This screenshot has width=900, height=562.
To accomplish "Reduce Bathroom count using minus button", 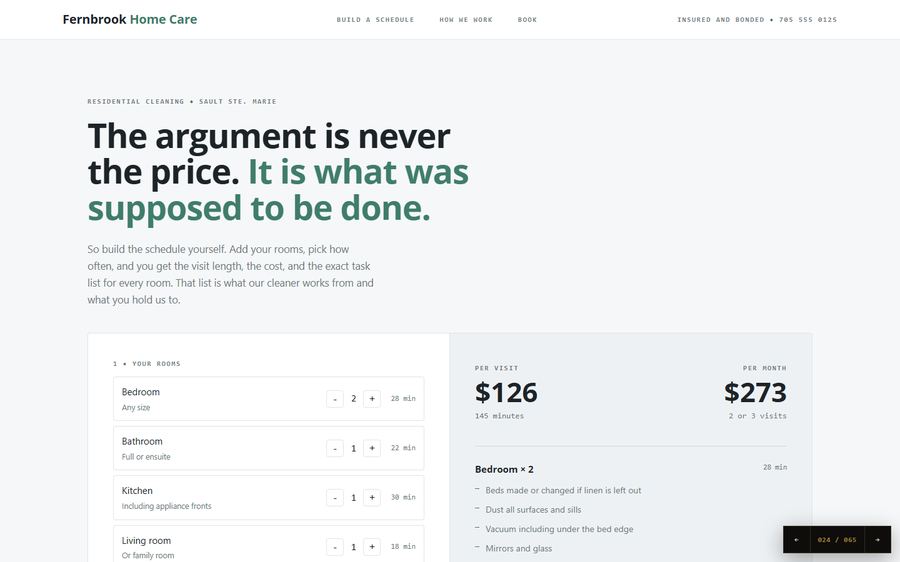I will point(335,448).
